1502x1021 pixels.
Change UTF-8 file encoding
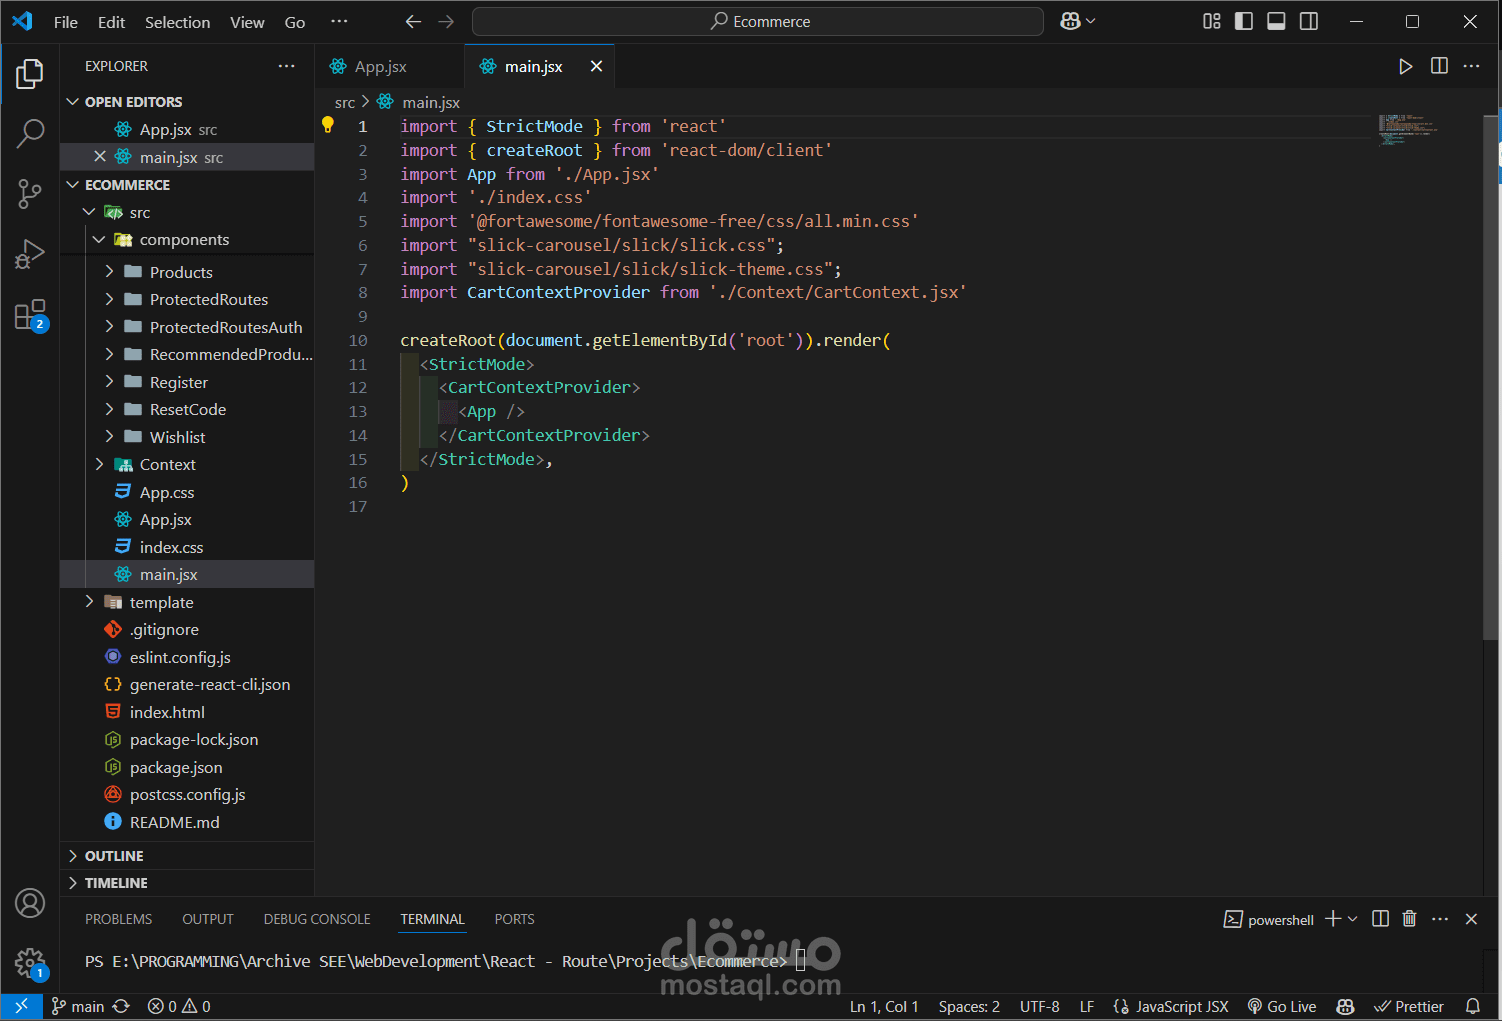click(1040, 1007)
